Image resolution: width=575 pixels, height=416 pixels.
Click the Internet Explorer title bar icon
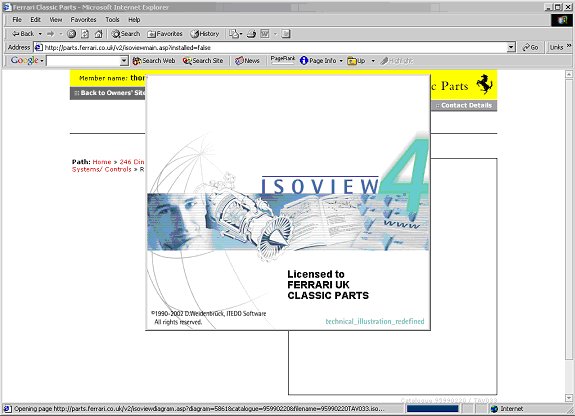[x=7, y=7]
